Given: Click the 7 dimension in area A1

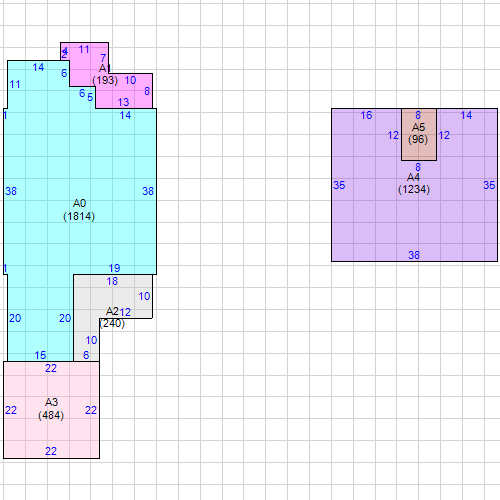Looking at the screenshot, I should [103, 58].
